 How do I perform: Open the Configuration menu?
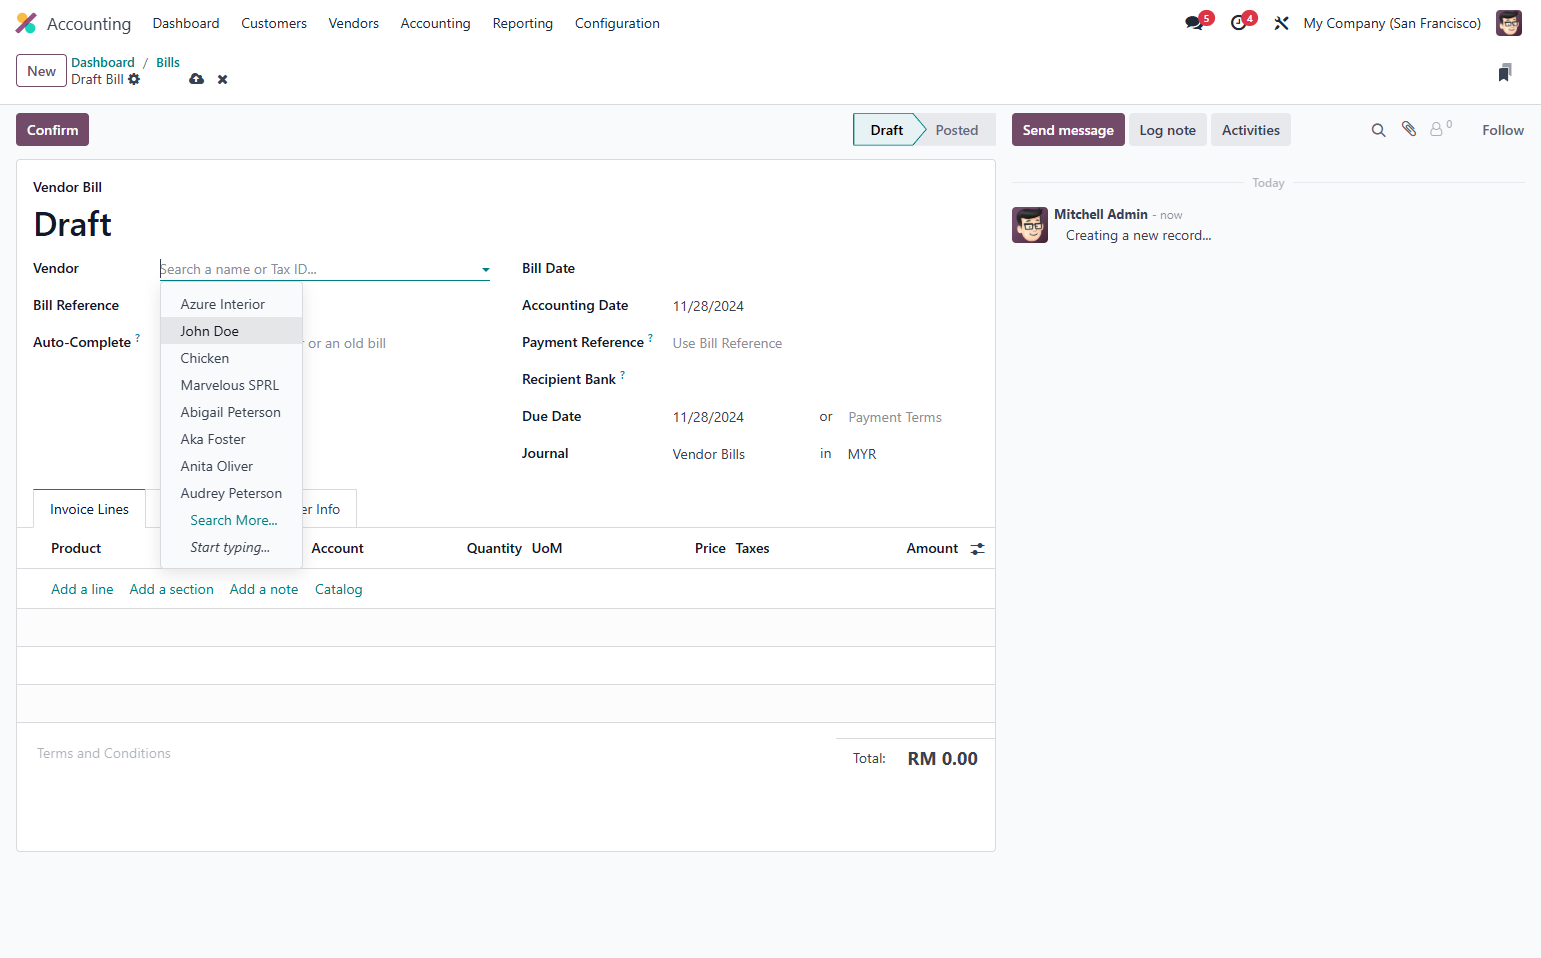coord(617,23)
